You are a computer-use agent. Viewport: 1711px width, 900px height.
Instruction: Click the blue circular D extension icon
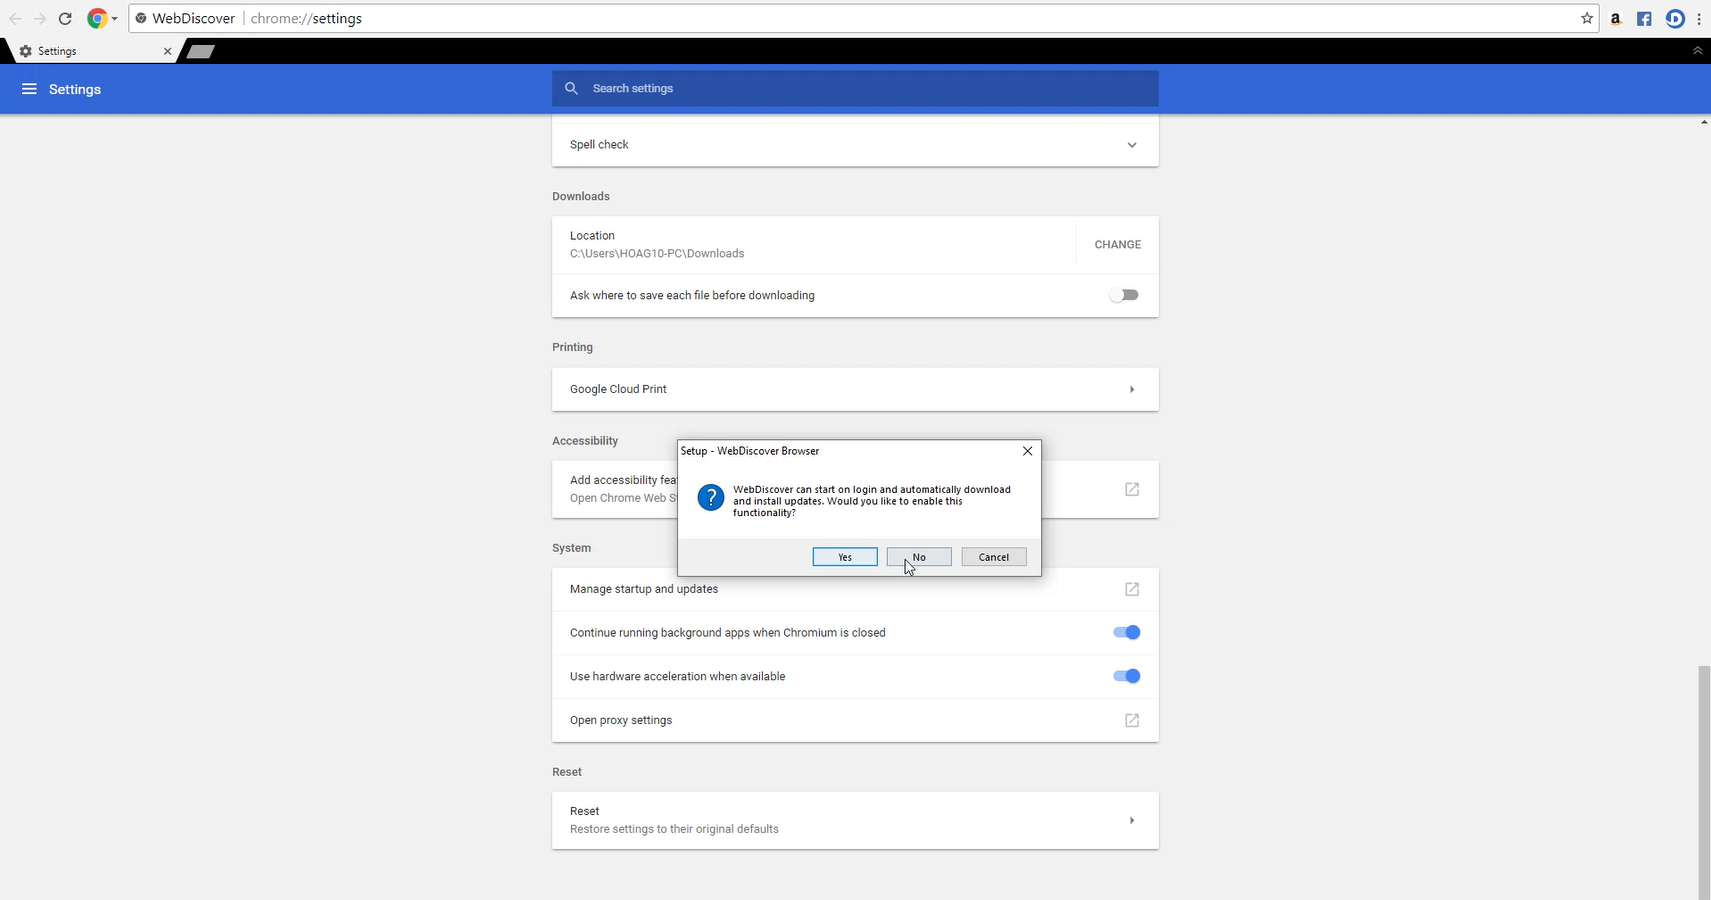pos(1675,18)
